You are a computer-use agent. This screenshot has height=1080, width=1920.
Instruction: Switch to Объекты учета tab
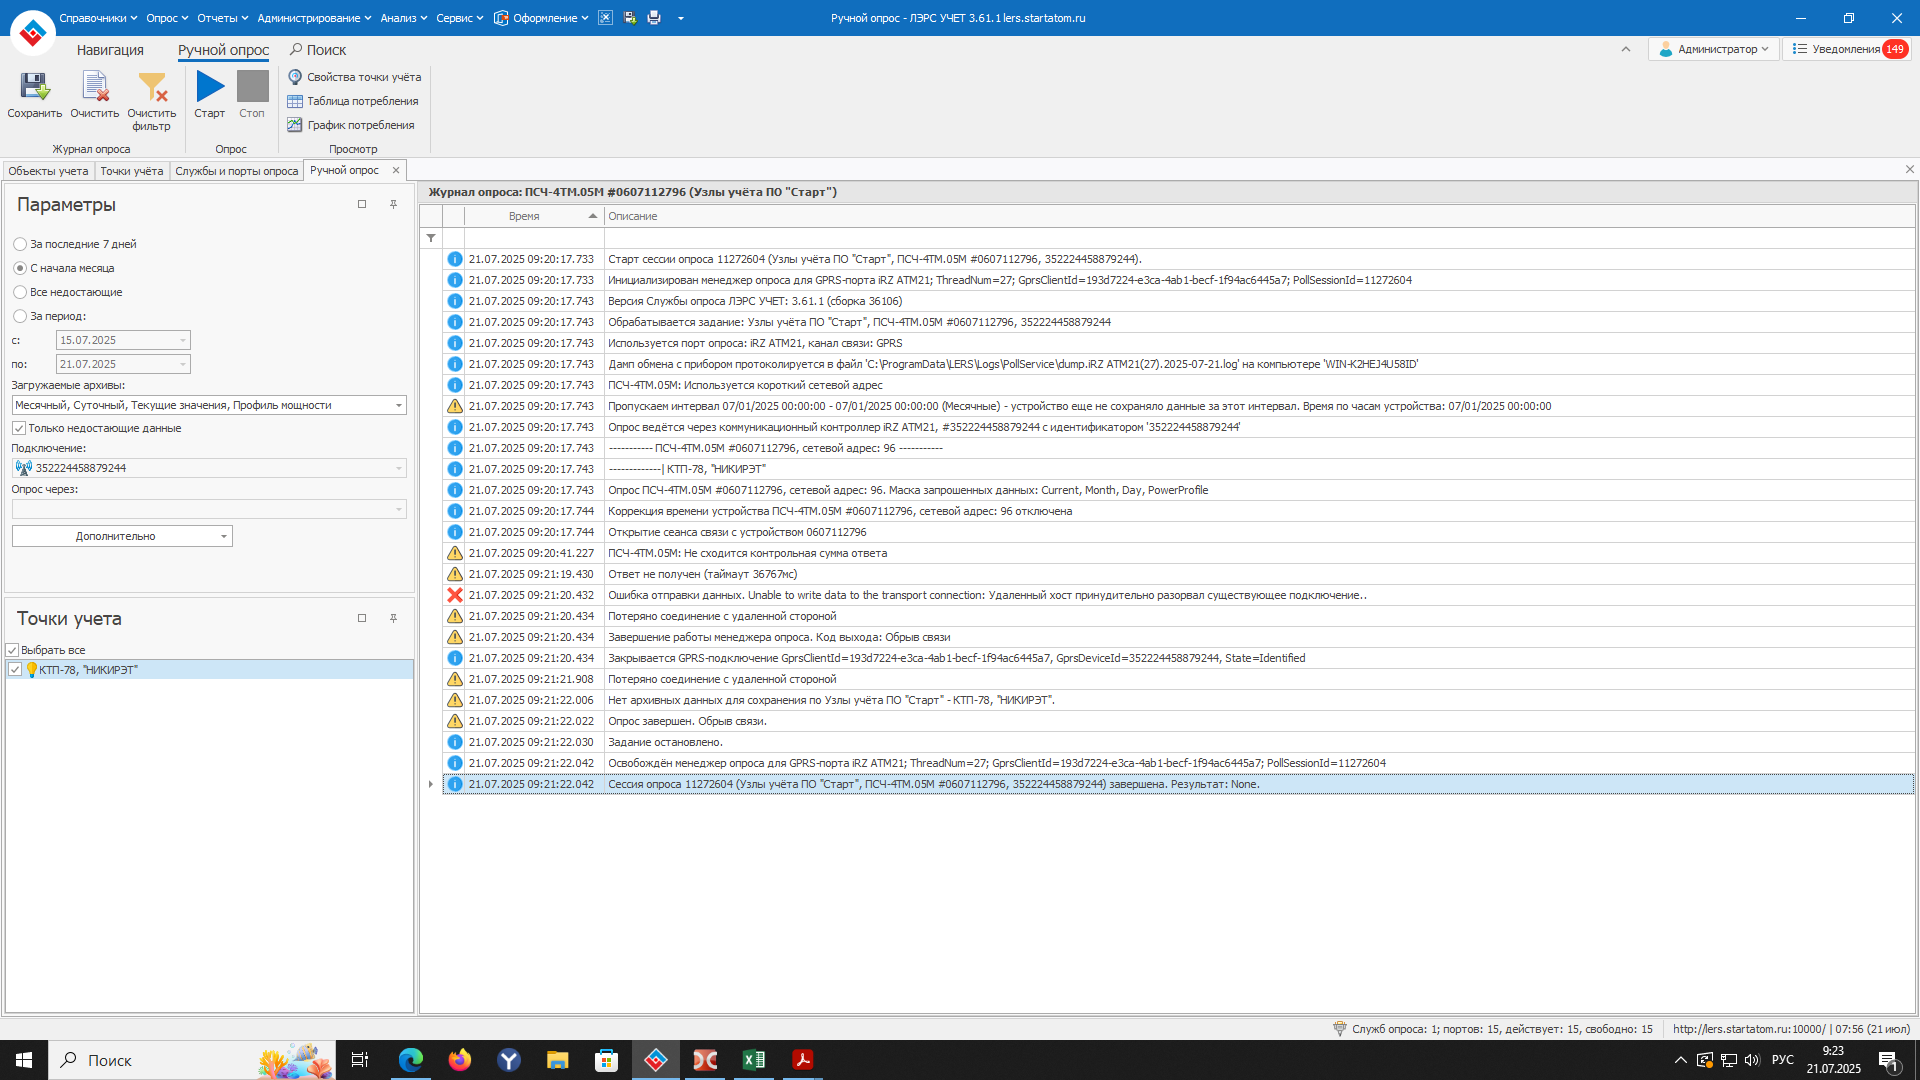click(48, 171)
